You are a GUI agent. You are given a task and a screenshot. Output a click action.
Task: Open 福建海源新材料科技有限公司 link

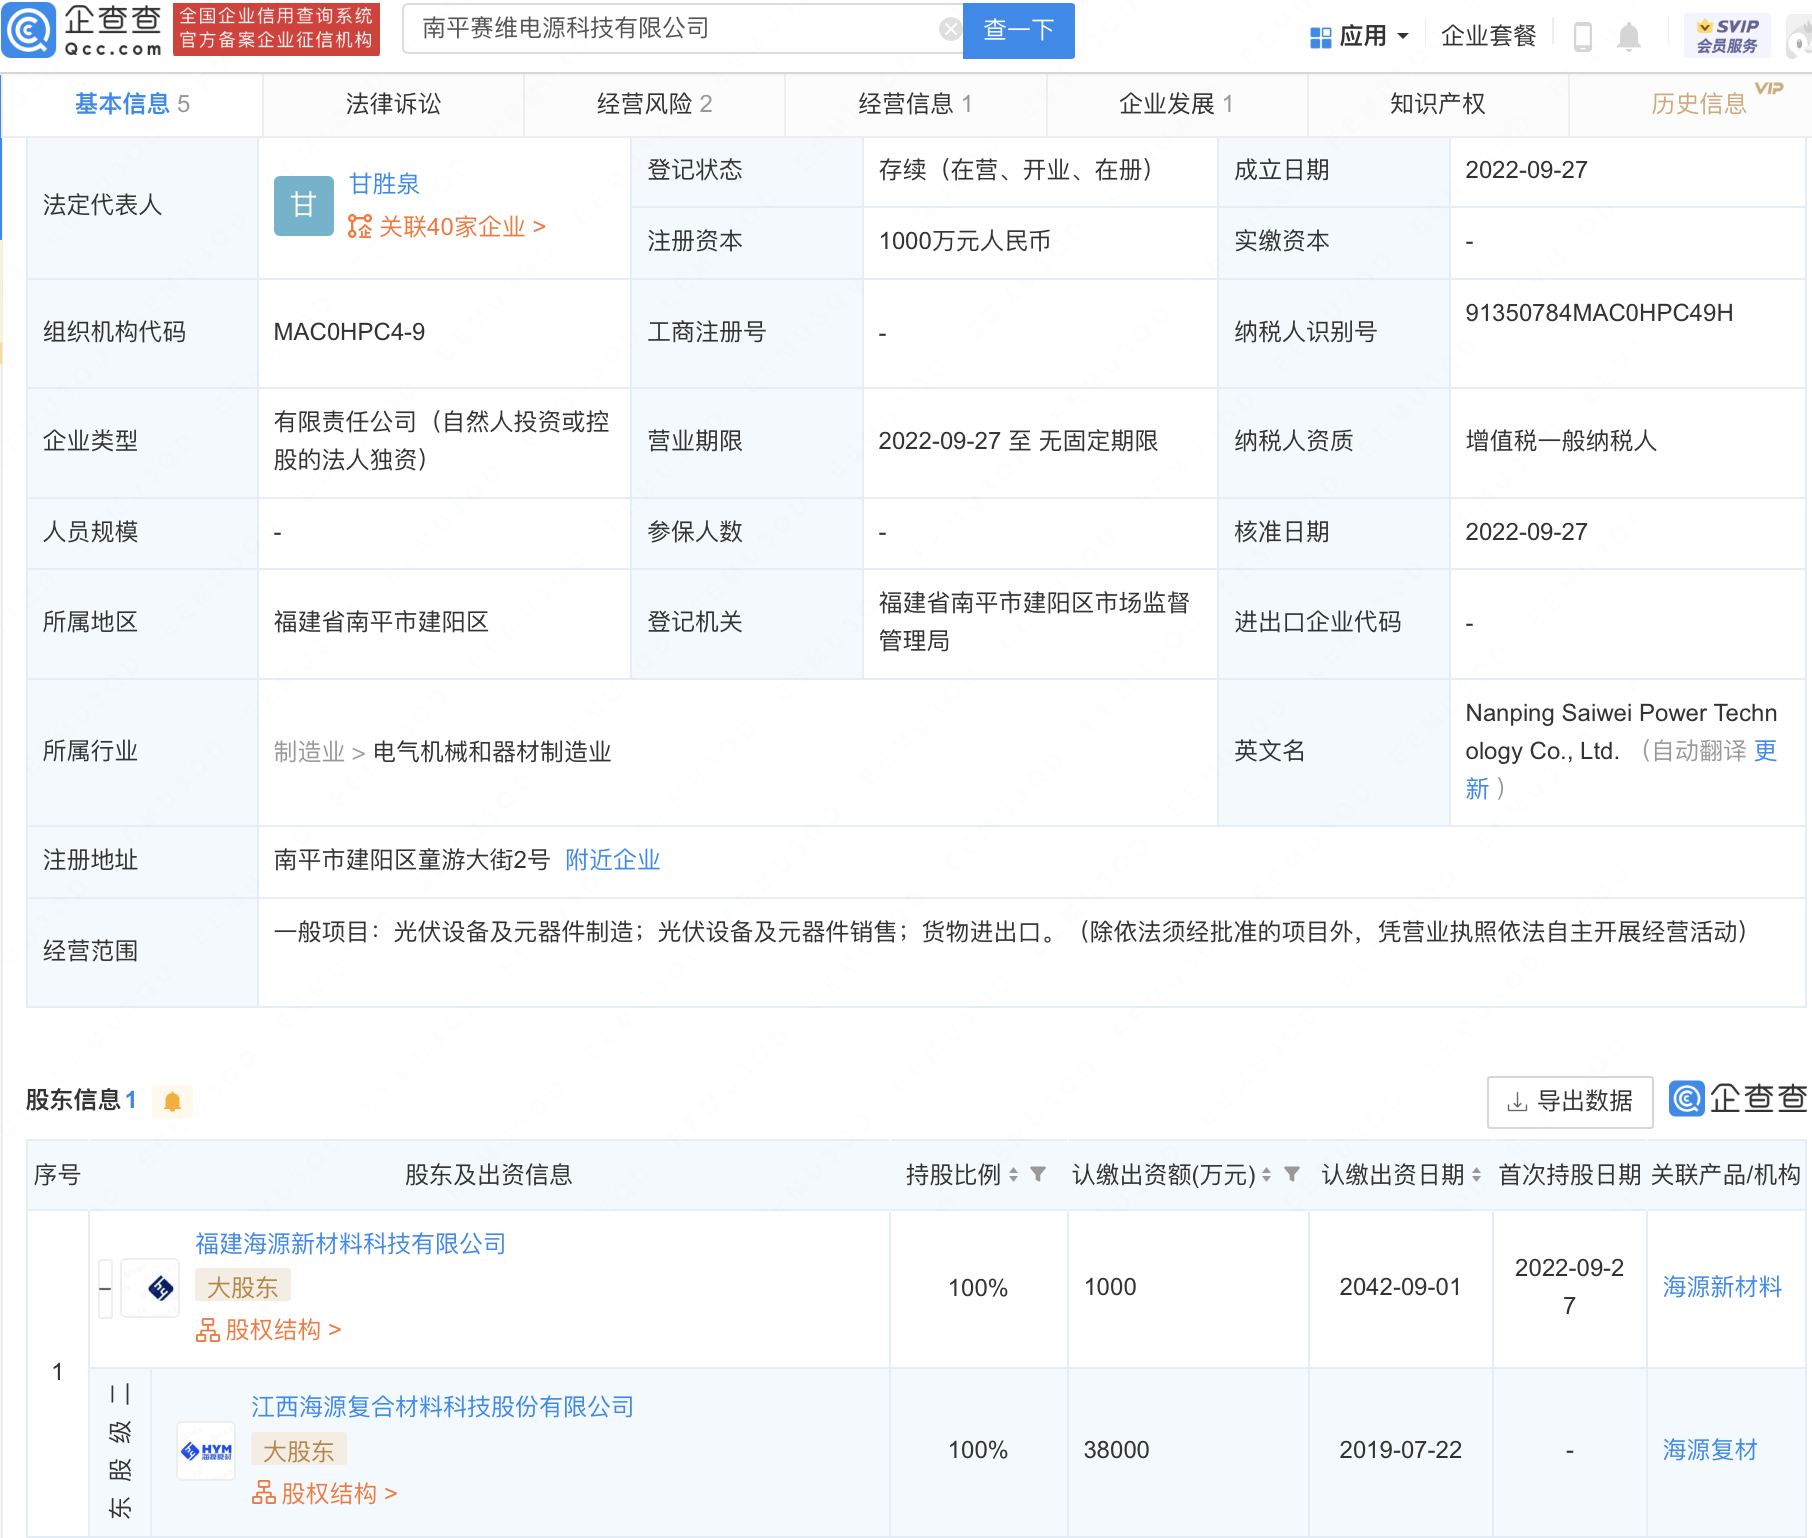(350, 1244)
